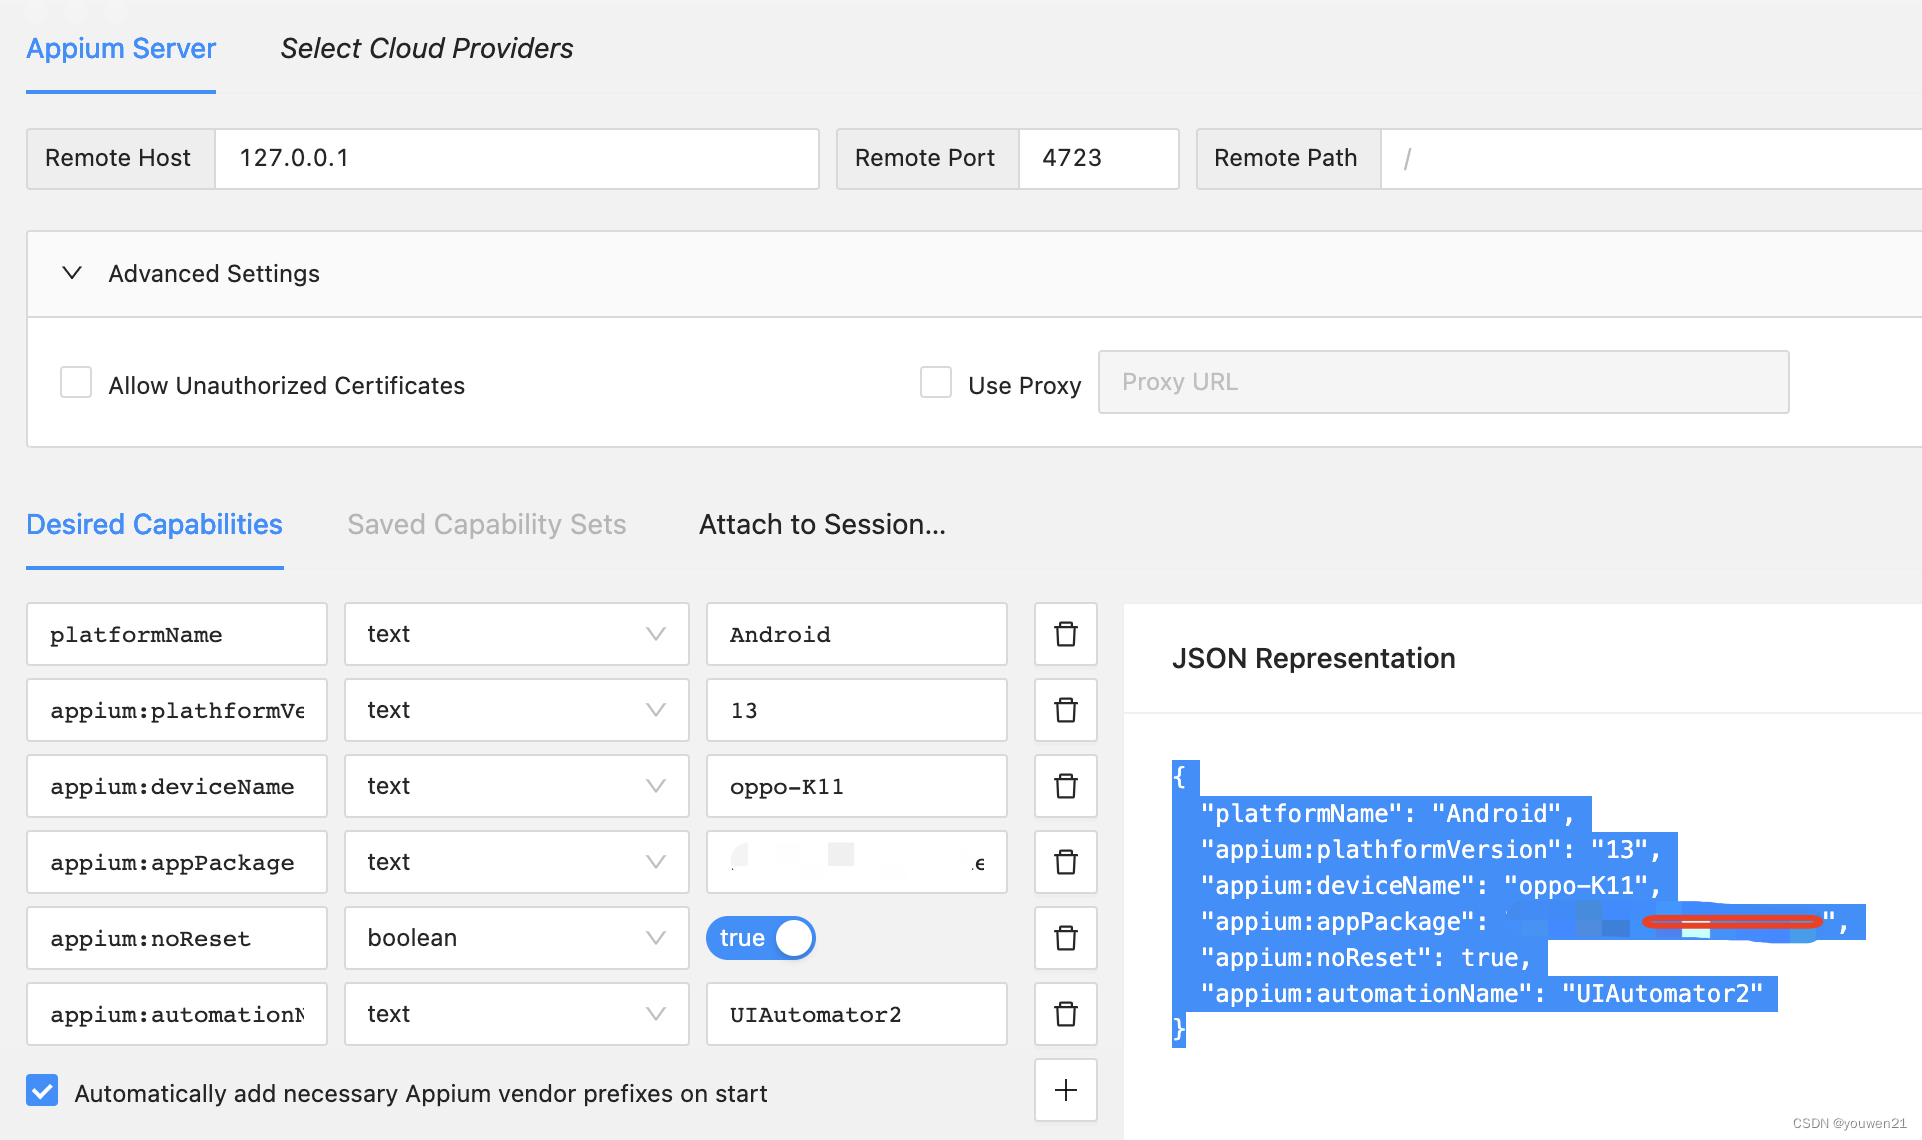Open type dropdown for platformName row
Image resolution: width=1922 pixels, height=1140 pixels.
click(x=517, y=634)
